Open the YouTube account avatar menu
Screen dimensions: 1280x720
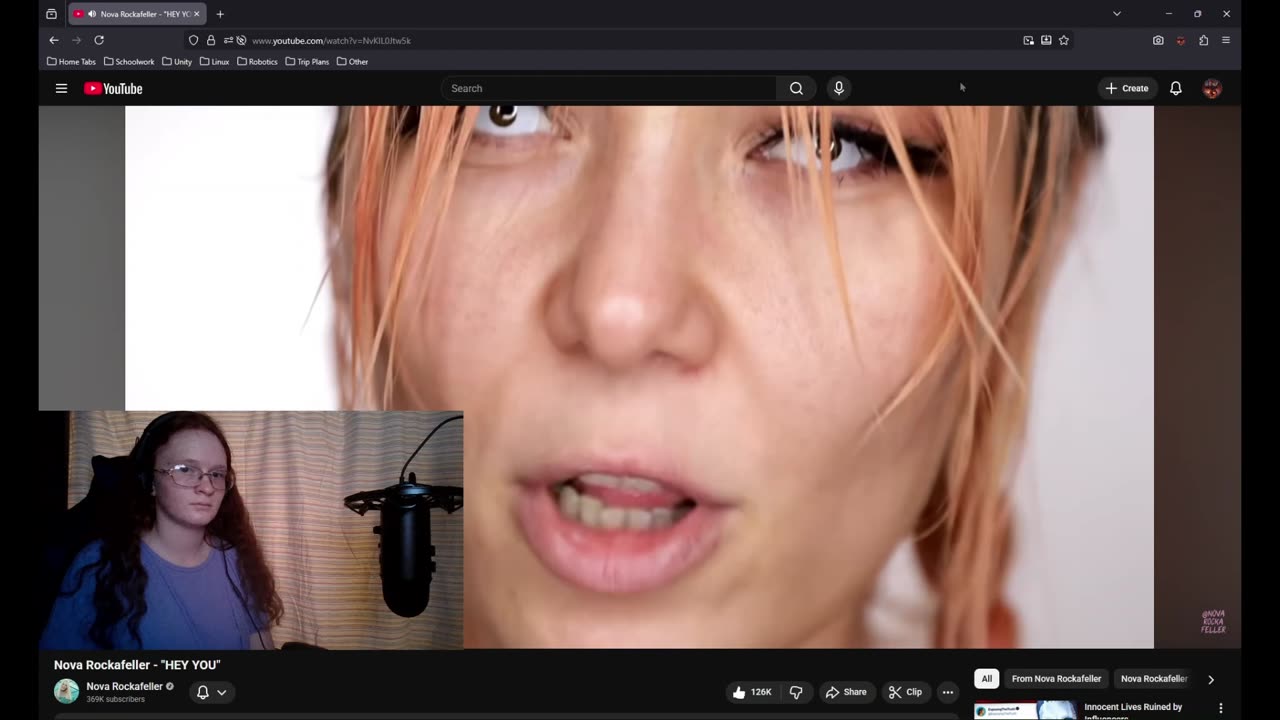[x=1212, y=88]
